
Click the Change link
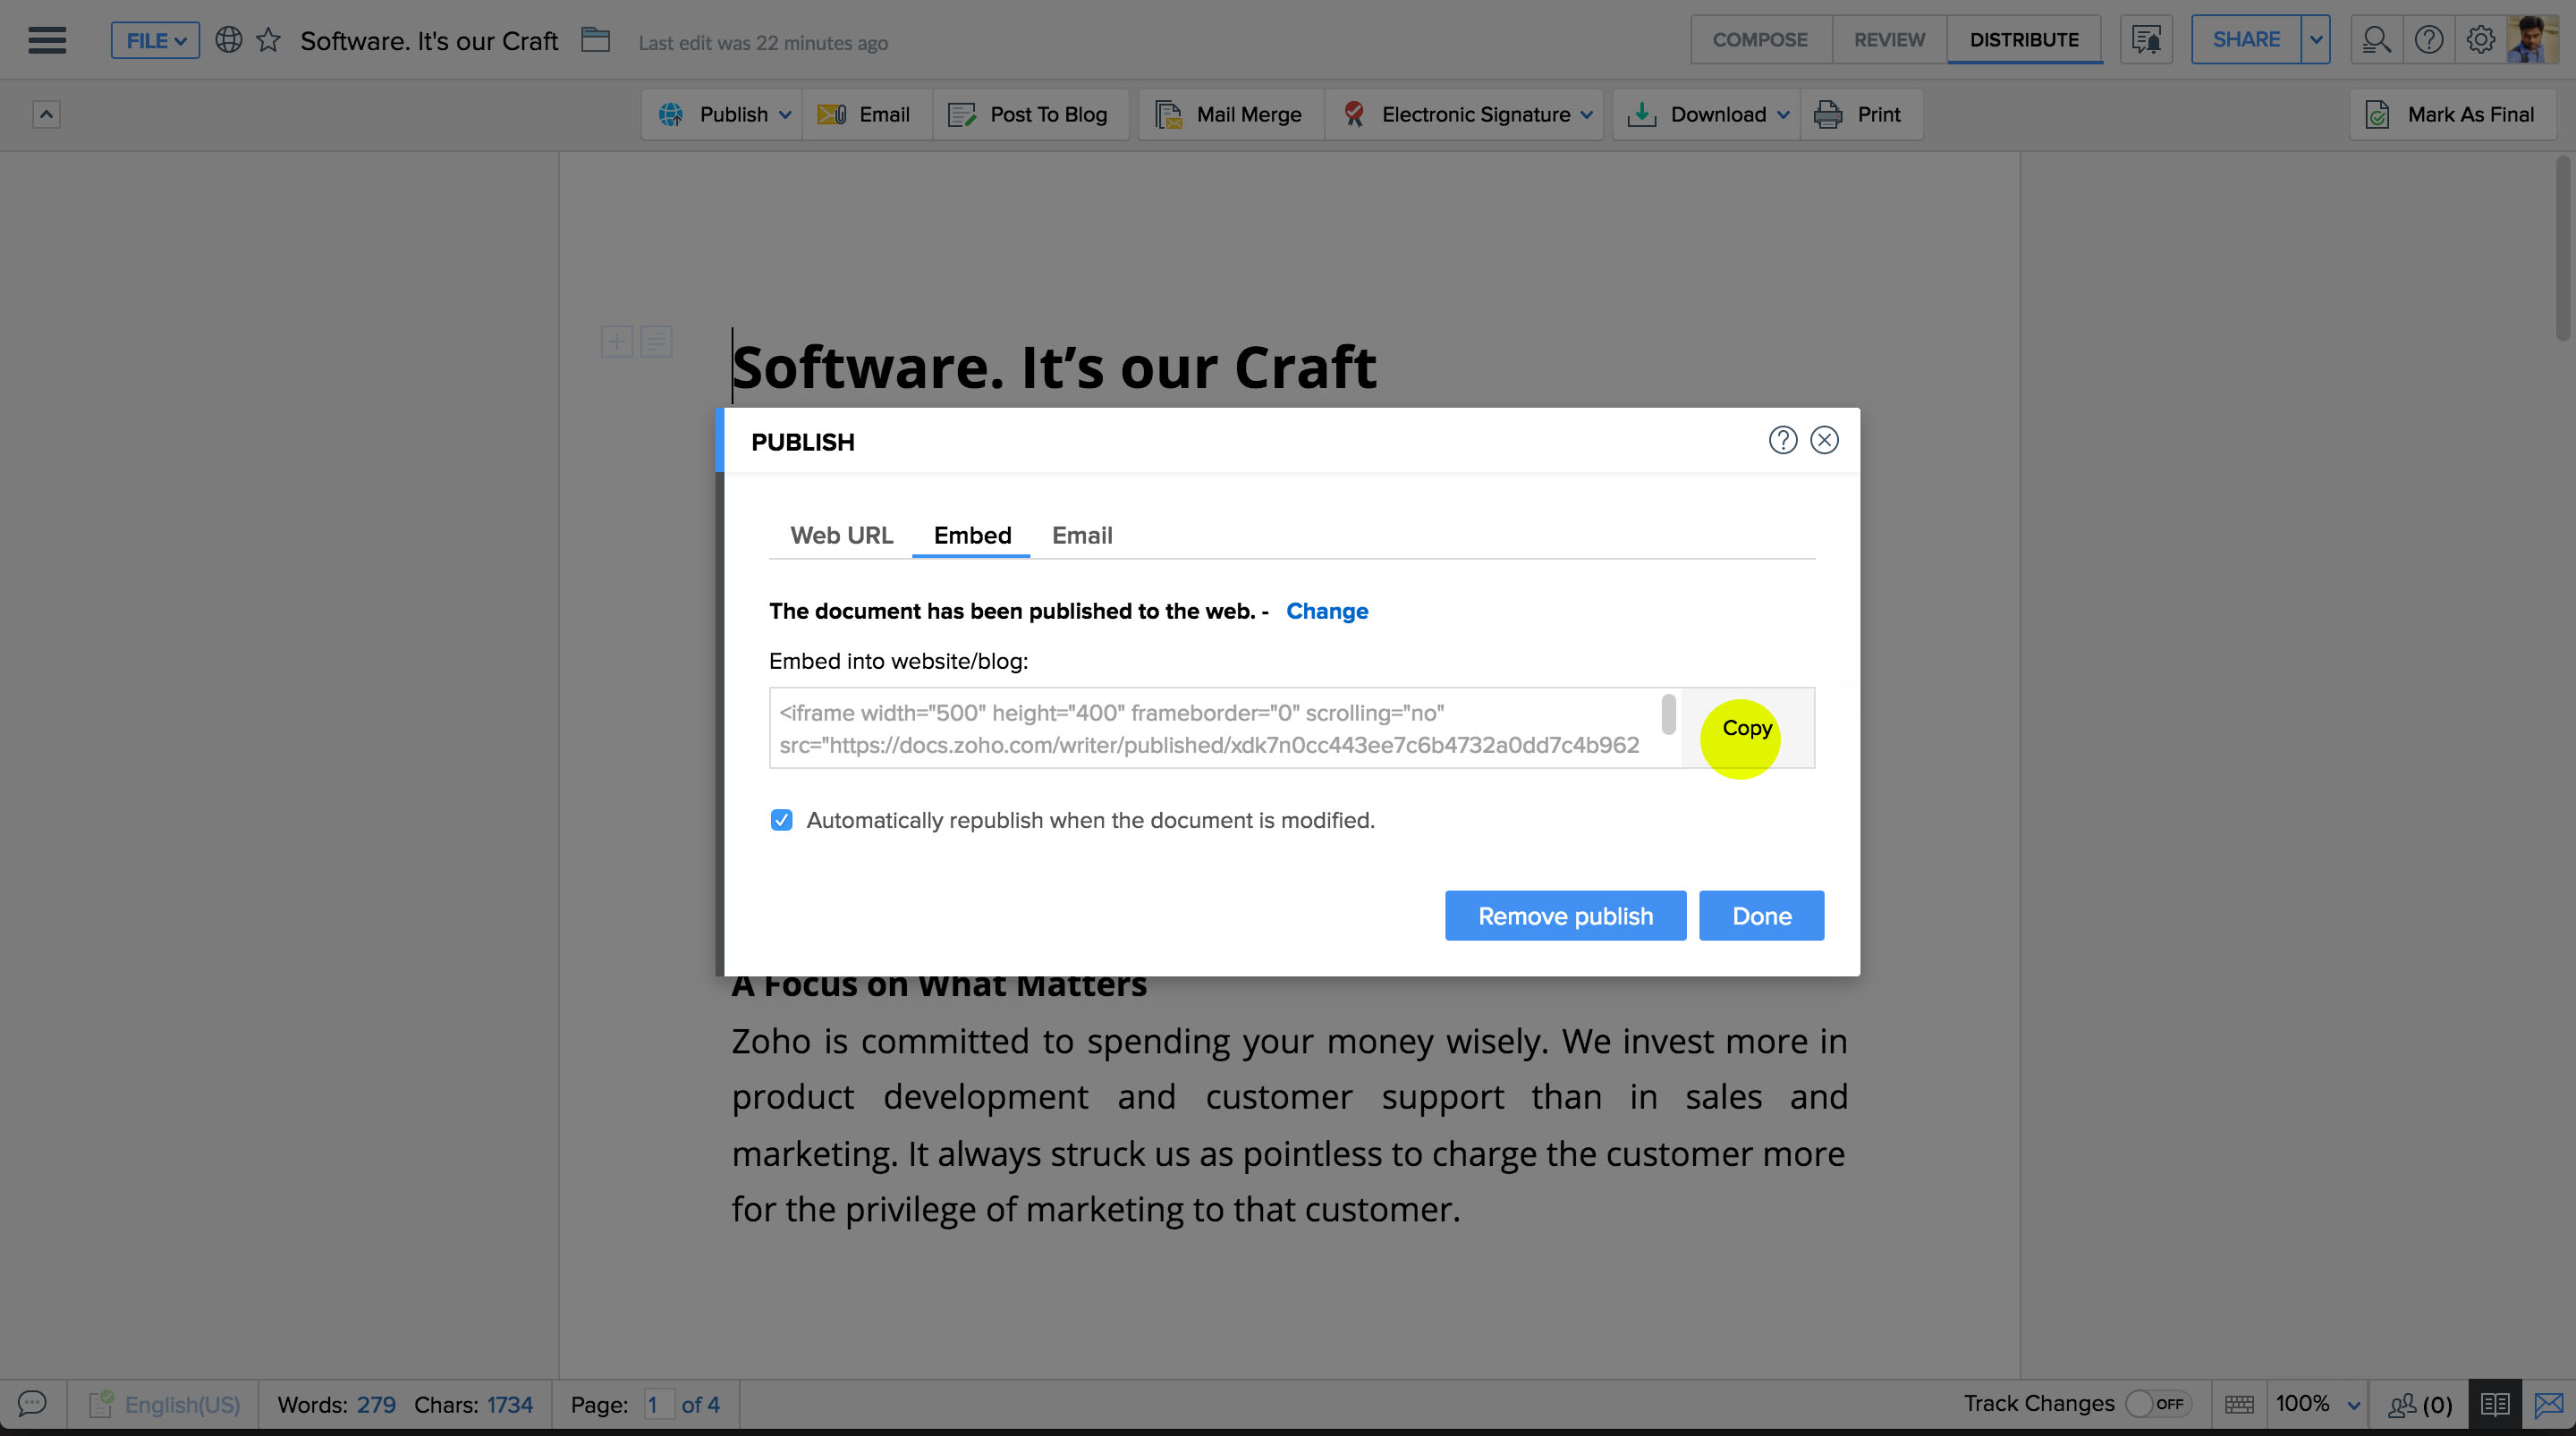pyautogui.click(x=1326, y=611)
